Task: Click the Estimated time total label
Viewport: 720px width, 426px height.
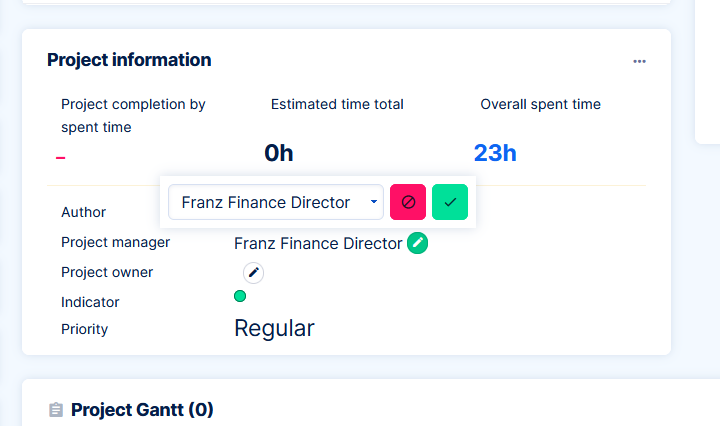Action: tap(337, 104)
